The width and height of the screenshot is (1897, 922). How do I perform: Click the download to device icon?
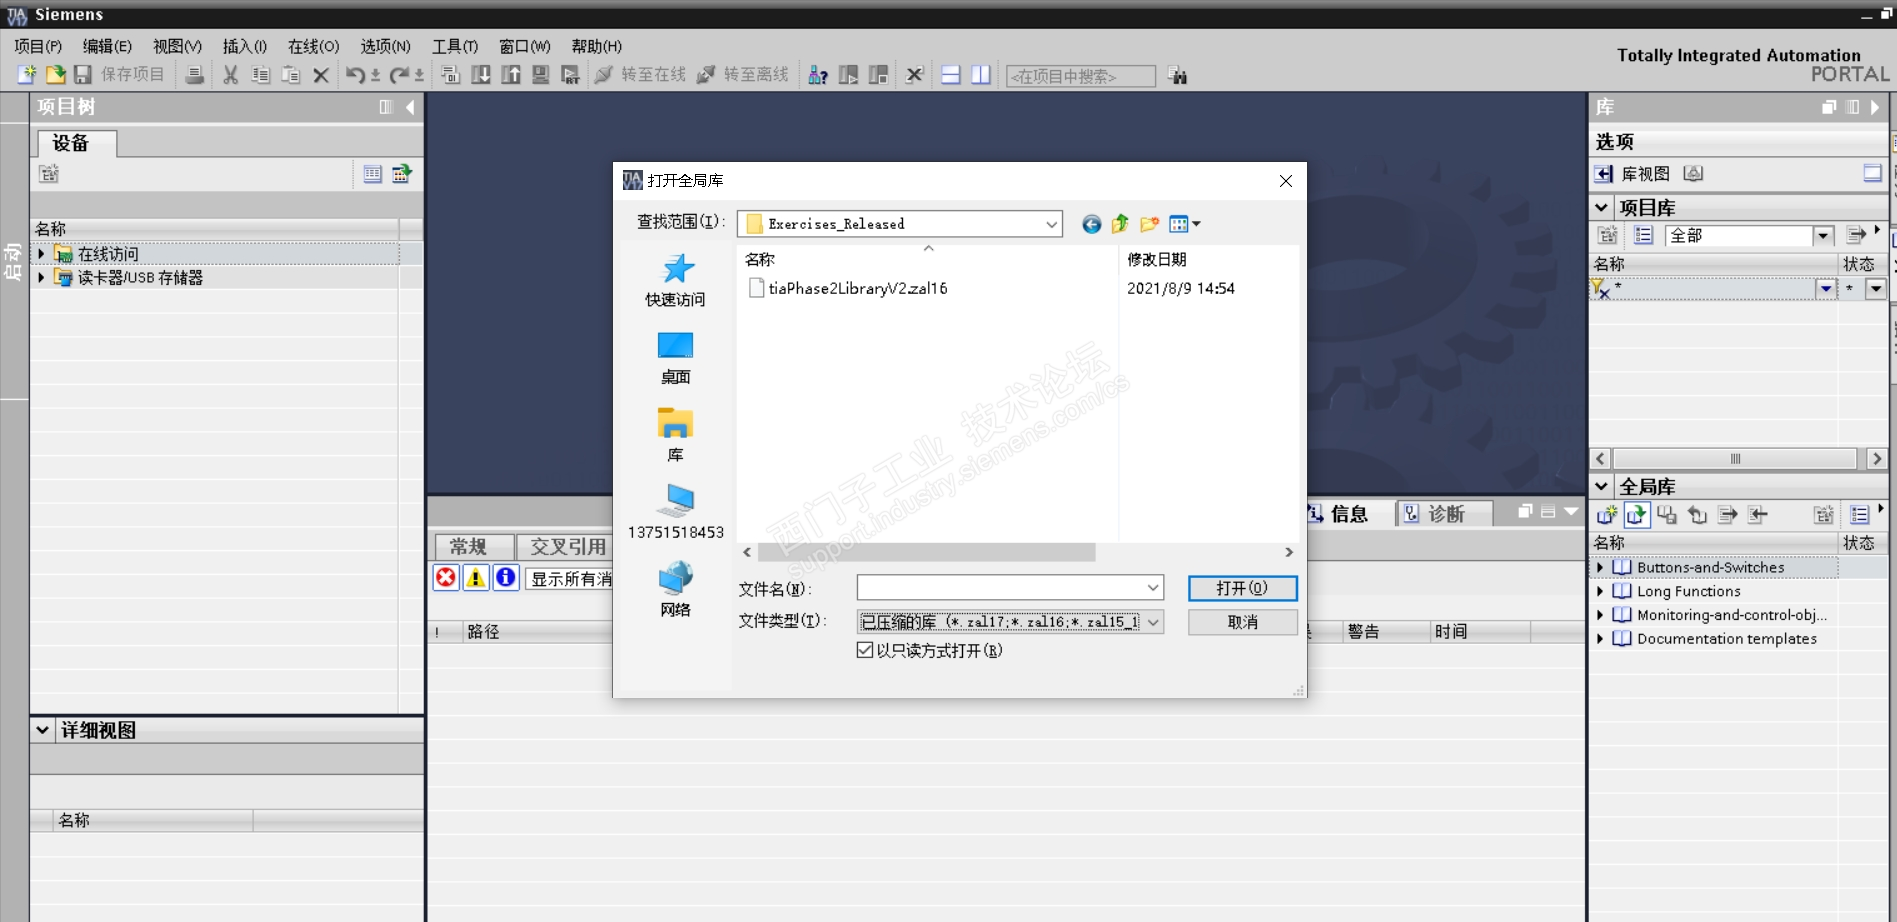point(481,75)
